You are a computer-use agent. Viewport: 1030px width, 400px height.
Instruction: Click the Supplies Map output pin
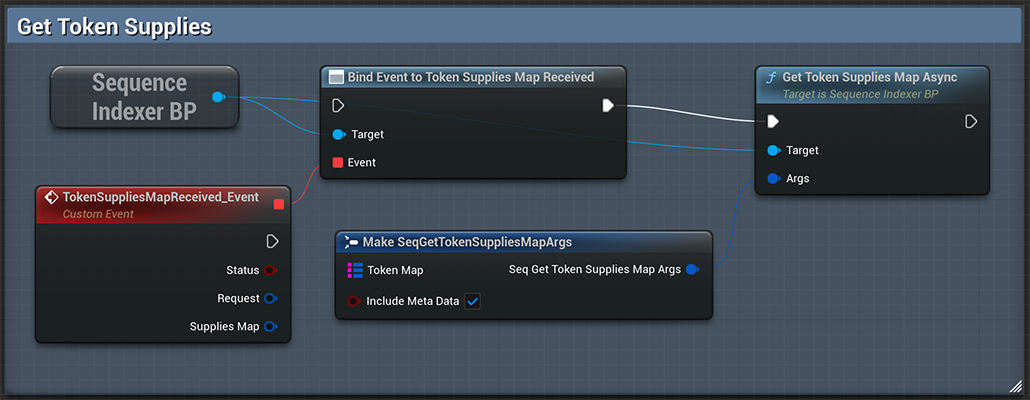(x=270, y=326)
